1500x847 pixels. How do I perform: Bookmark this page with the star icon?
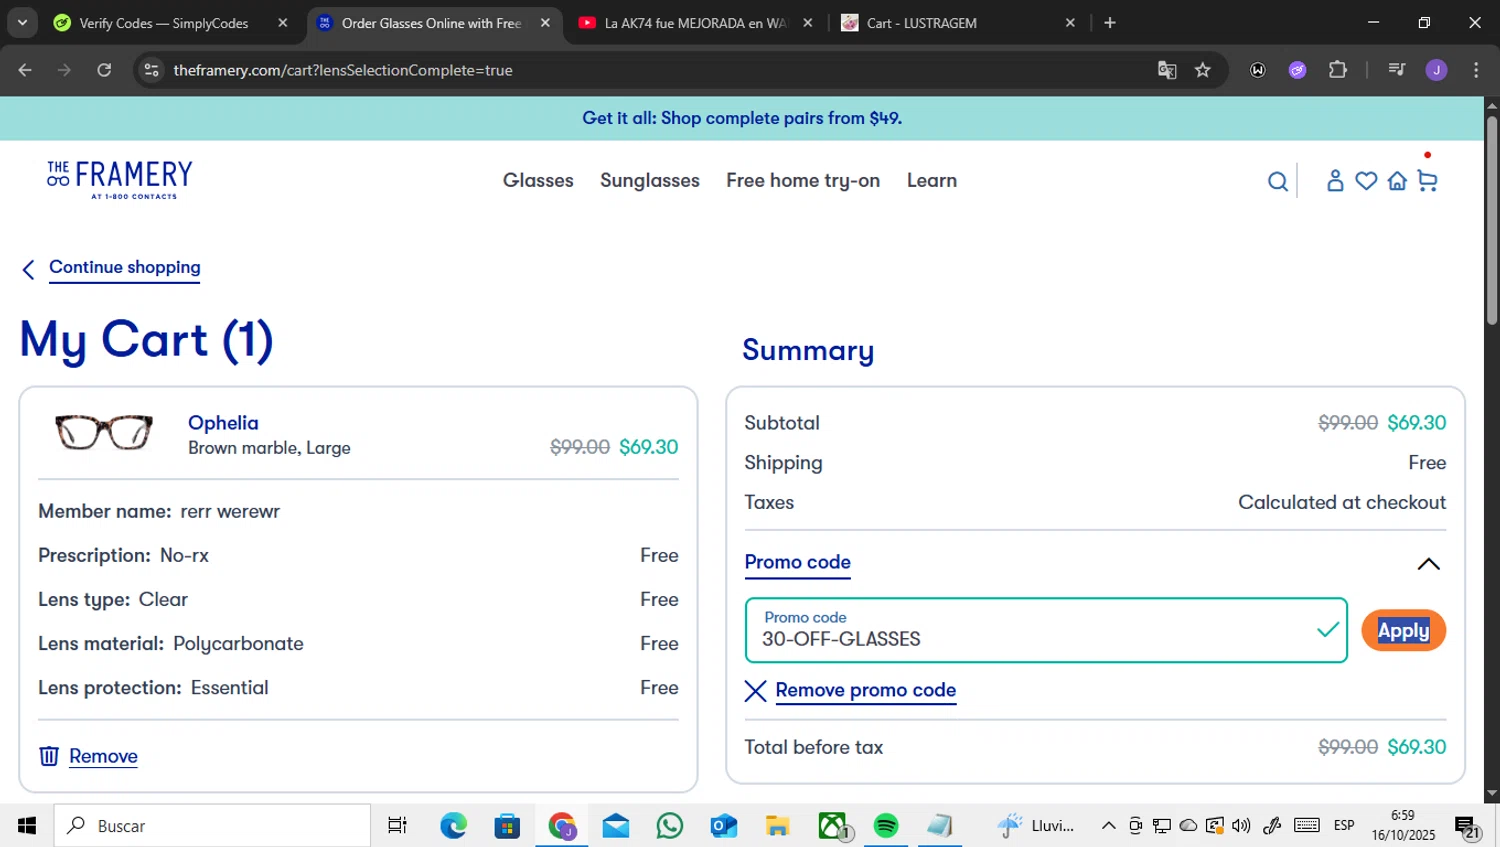click(1203, 70)
